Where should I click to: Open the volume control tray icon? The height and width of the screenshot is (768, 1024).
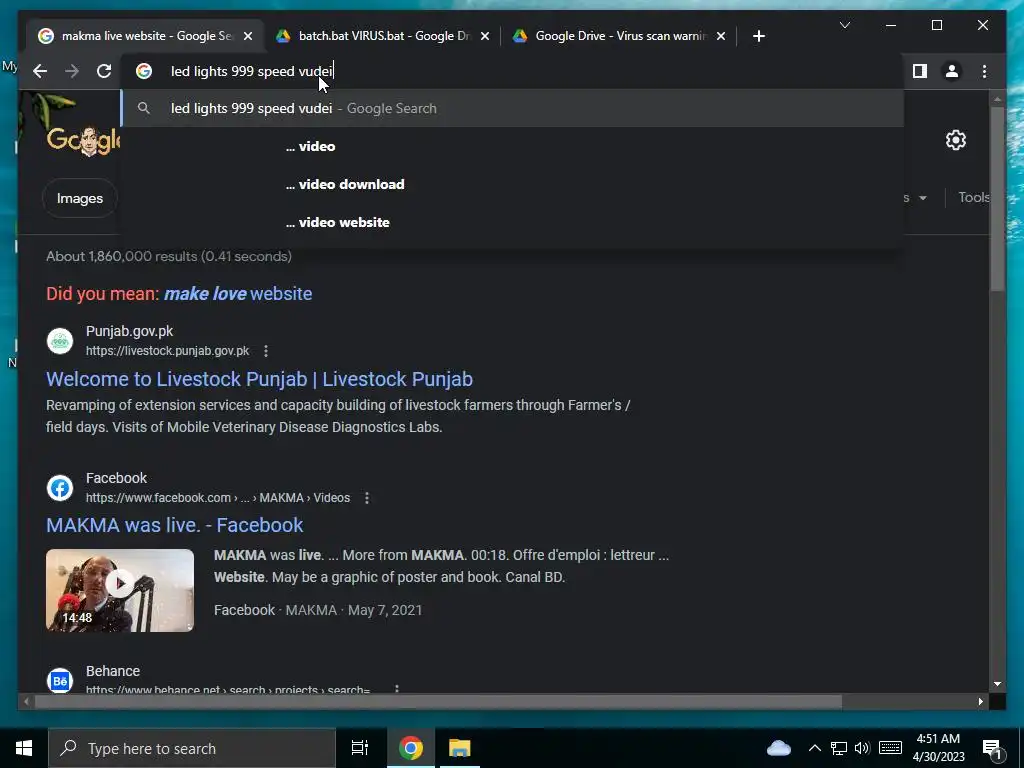coord(862,748)
